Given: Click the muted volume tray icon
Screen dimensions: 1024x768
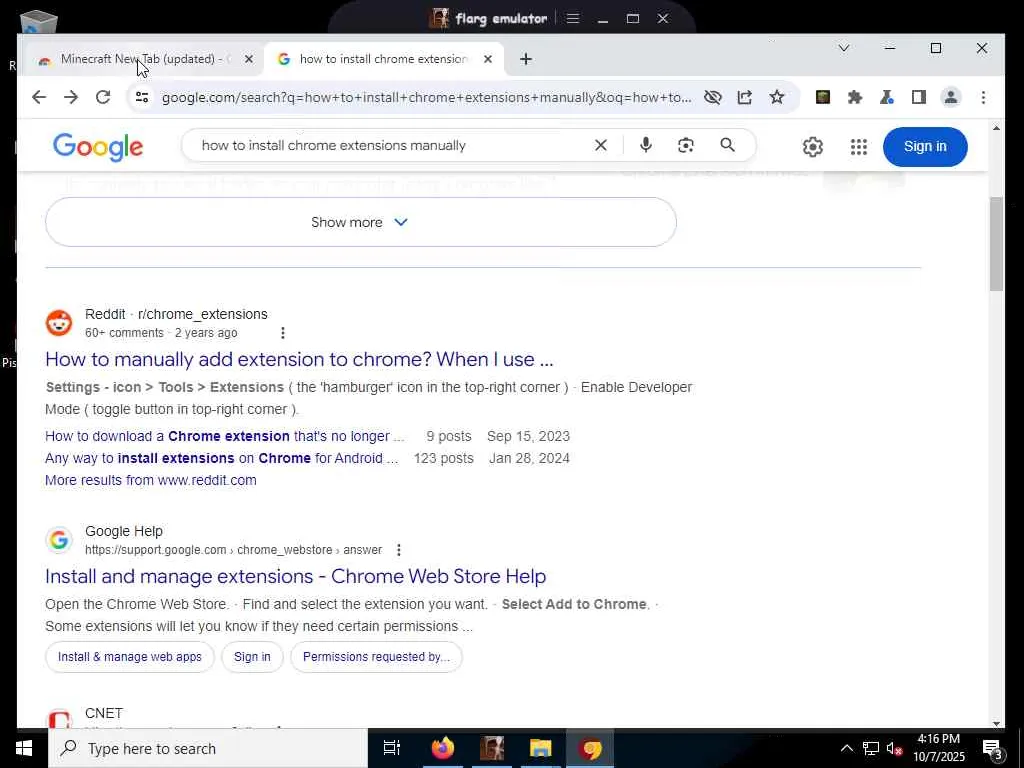Looking at the screenshot, I should (894, 748).
